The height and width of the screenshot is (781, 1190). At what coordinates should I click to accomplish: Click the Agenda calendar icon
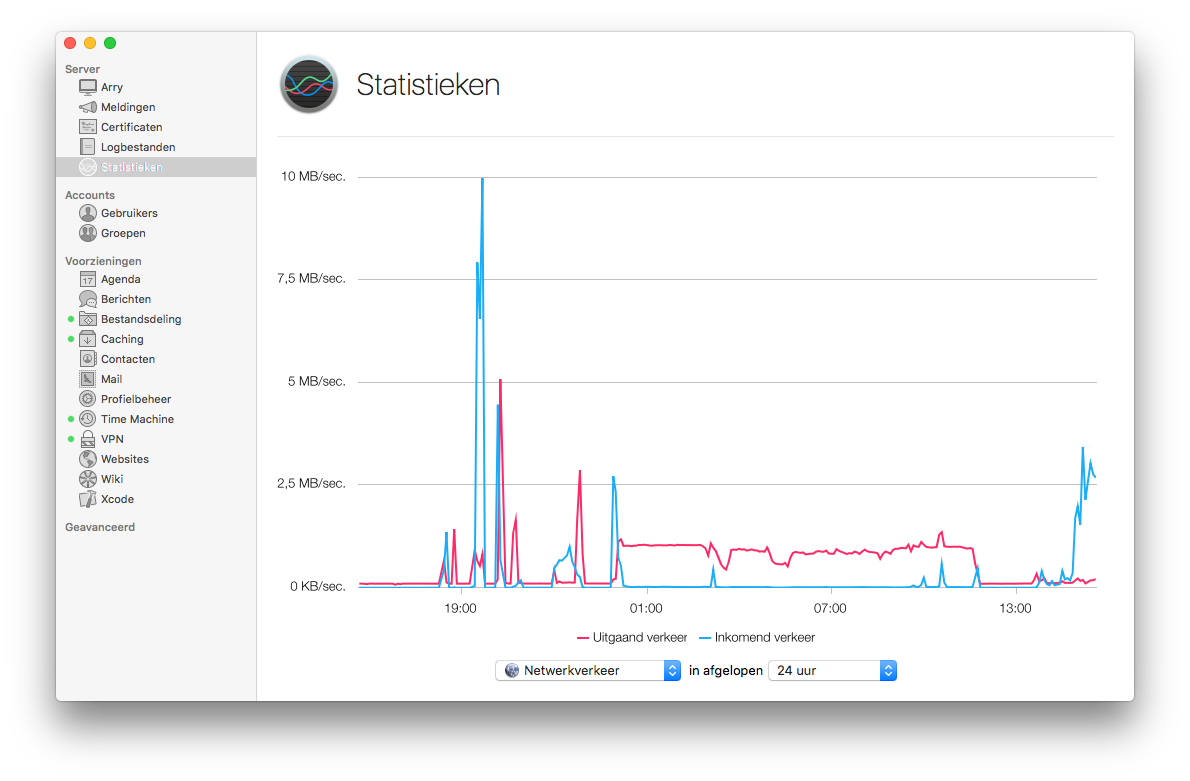click(88, 279)
